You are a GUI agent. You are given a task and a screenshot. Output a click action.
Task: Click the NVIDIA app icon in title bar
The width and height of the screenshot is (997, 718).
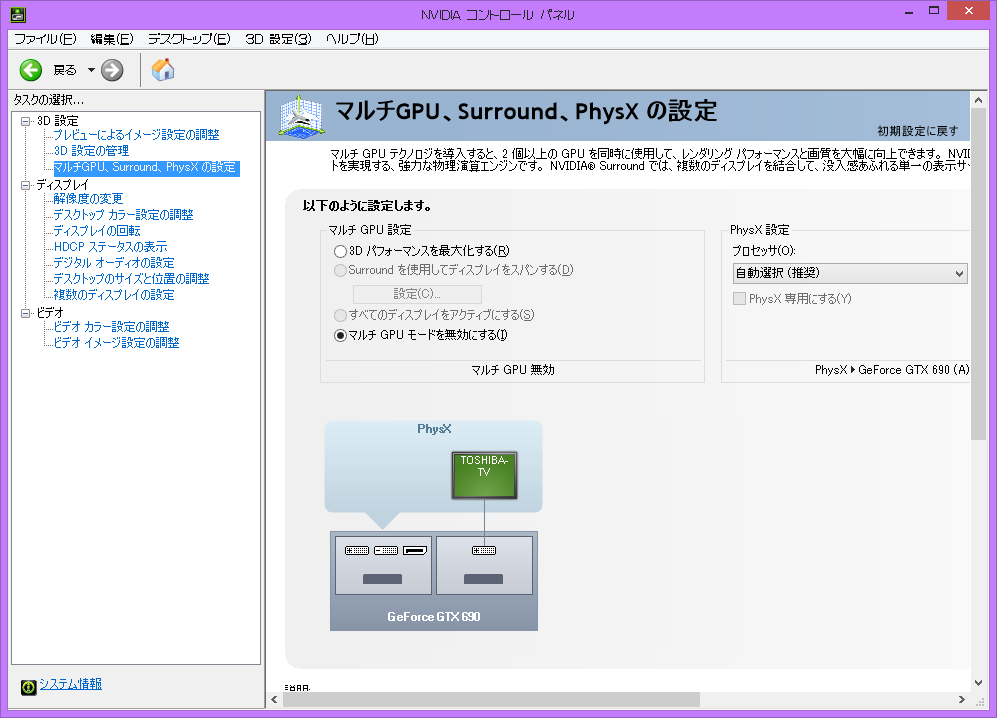click(x=18, y=13)
